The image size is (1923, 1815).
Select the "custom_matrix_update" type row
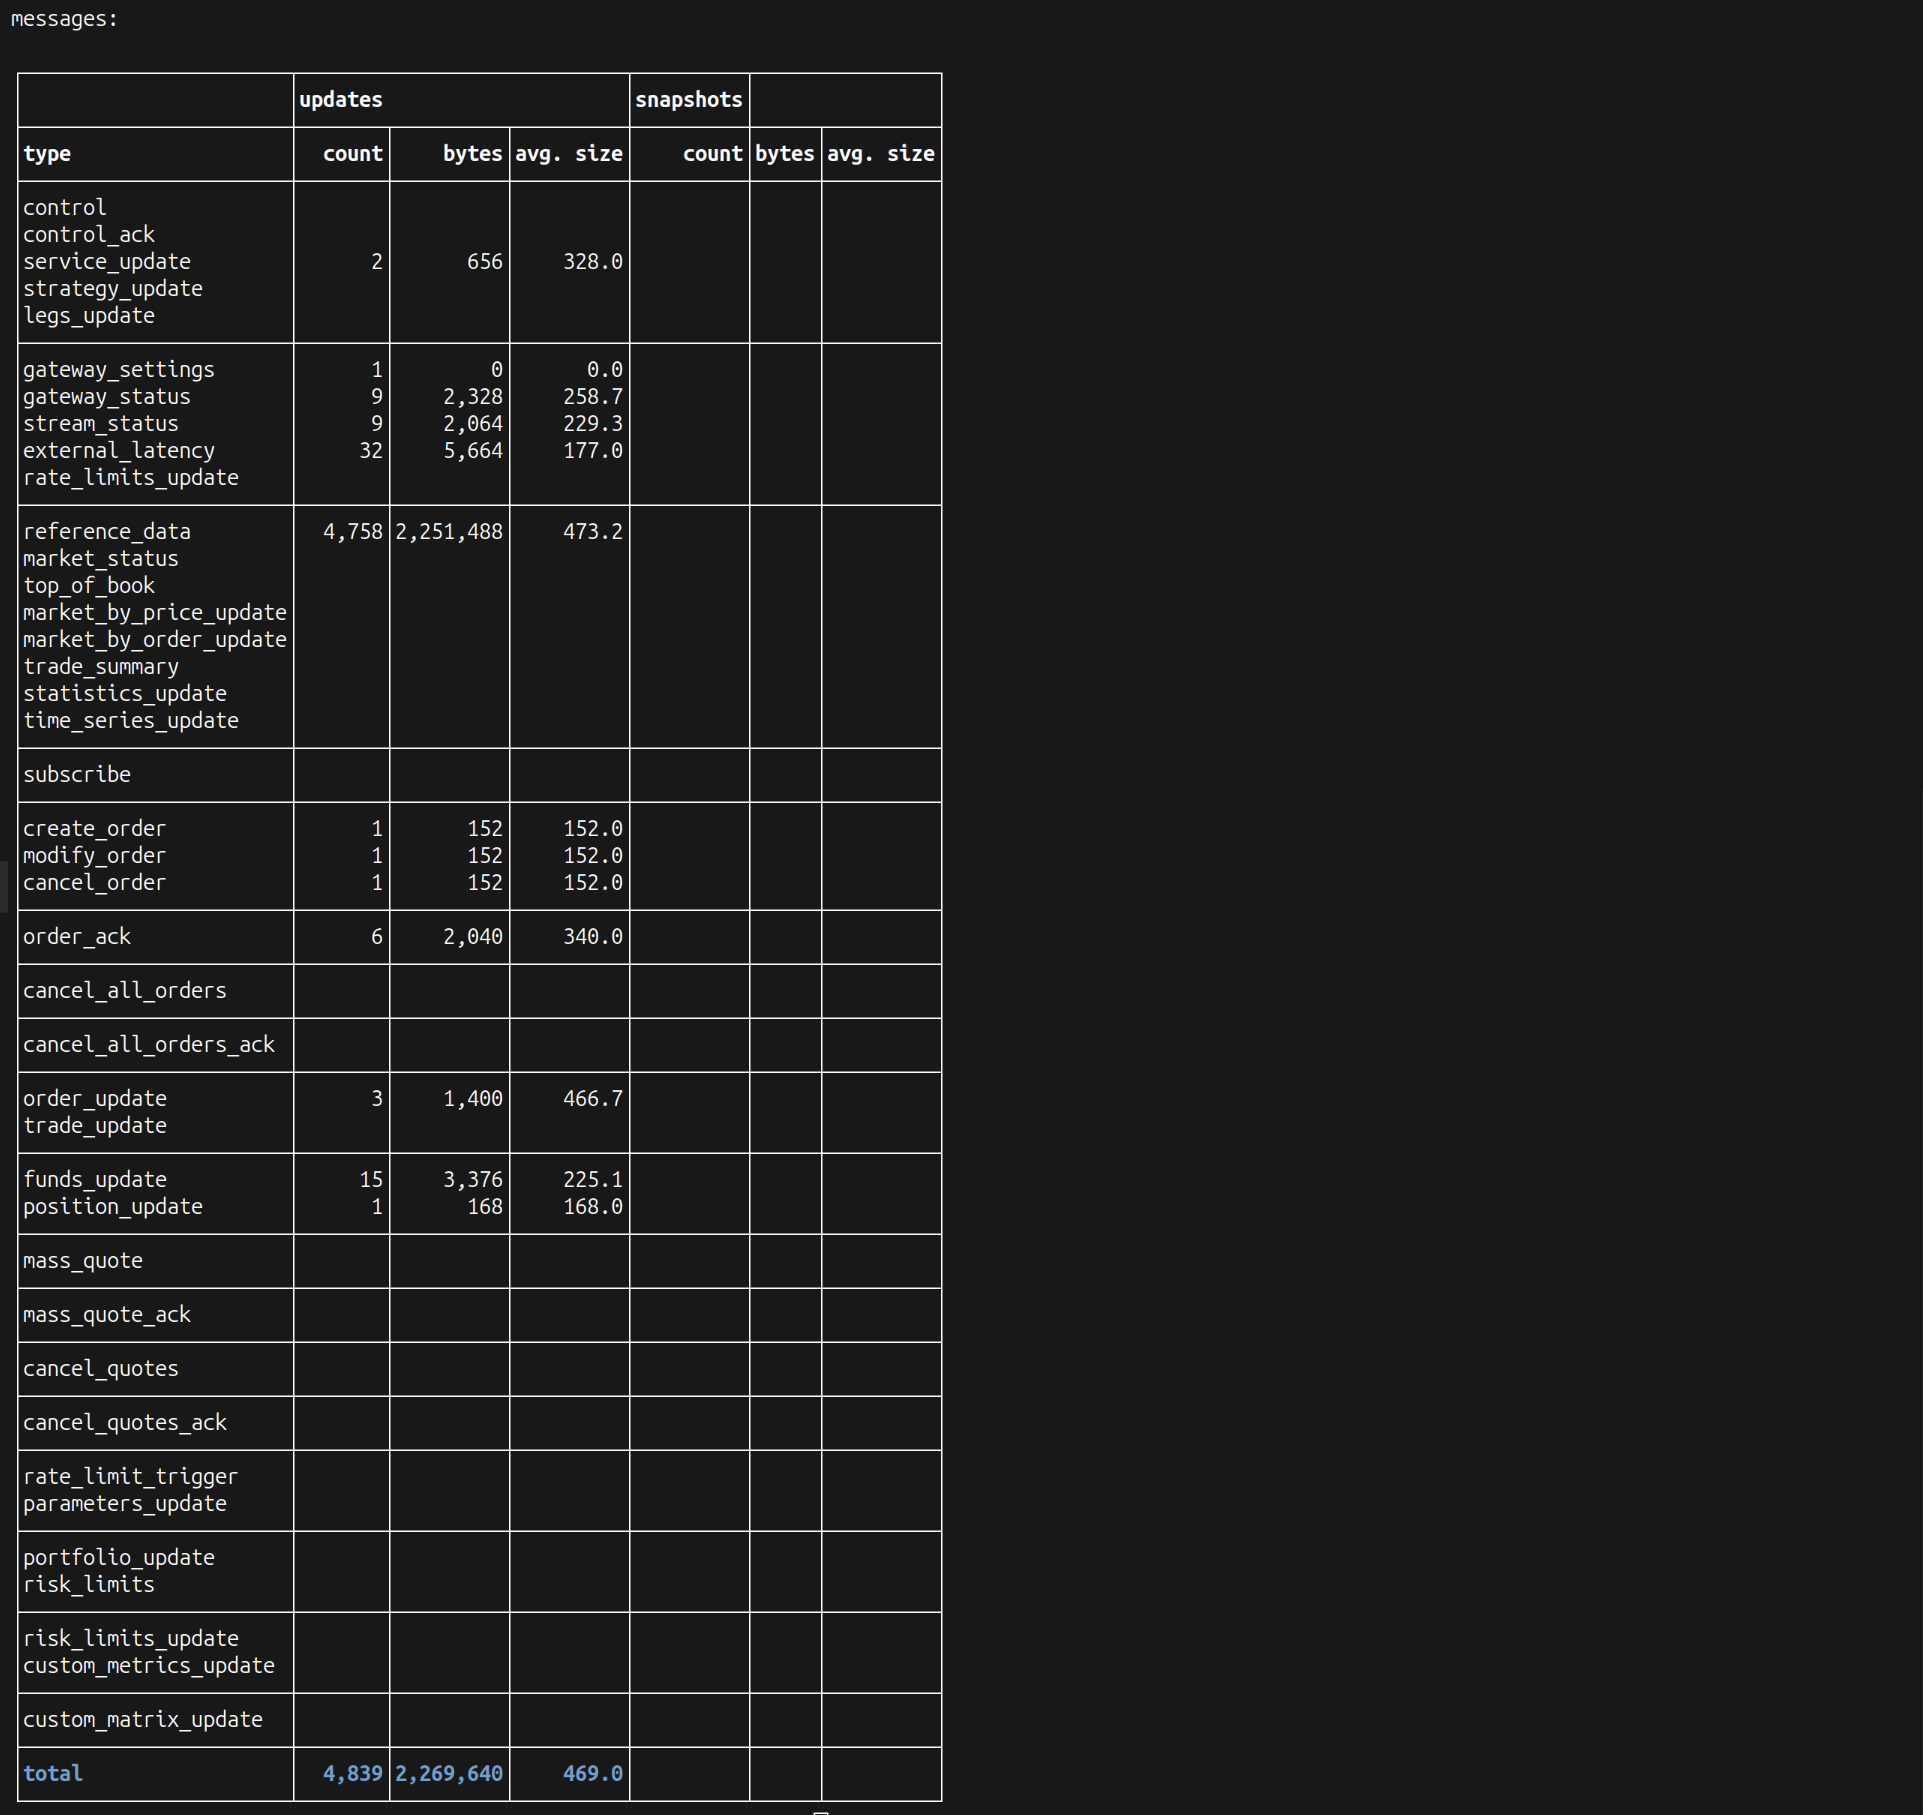143,1720
